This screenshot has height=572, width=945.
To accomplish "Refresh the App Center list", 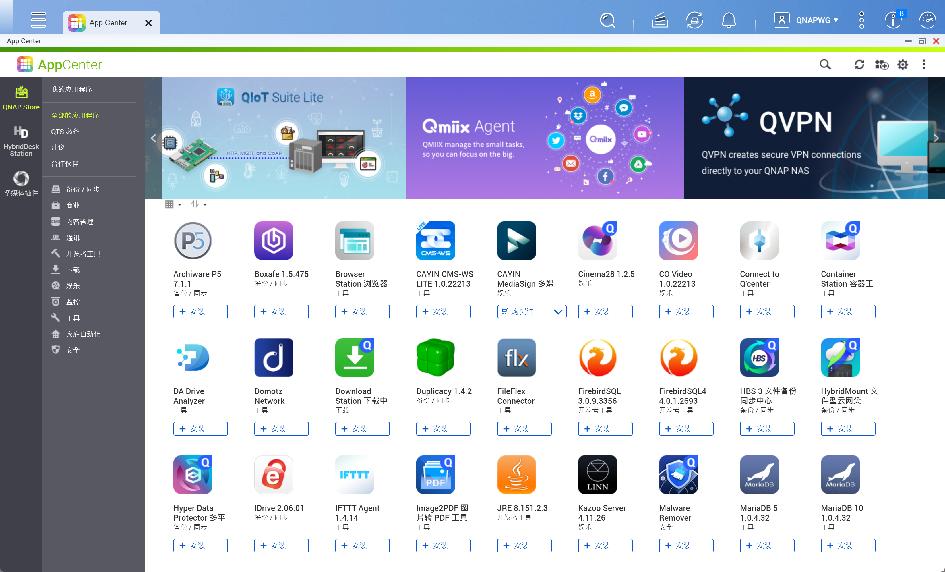I will point(859,64).
